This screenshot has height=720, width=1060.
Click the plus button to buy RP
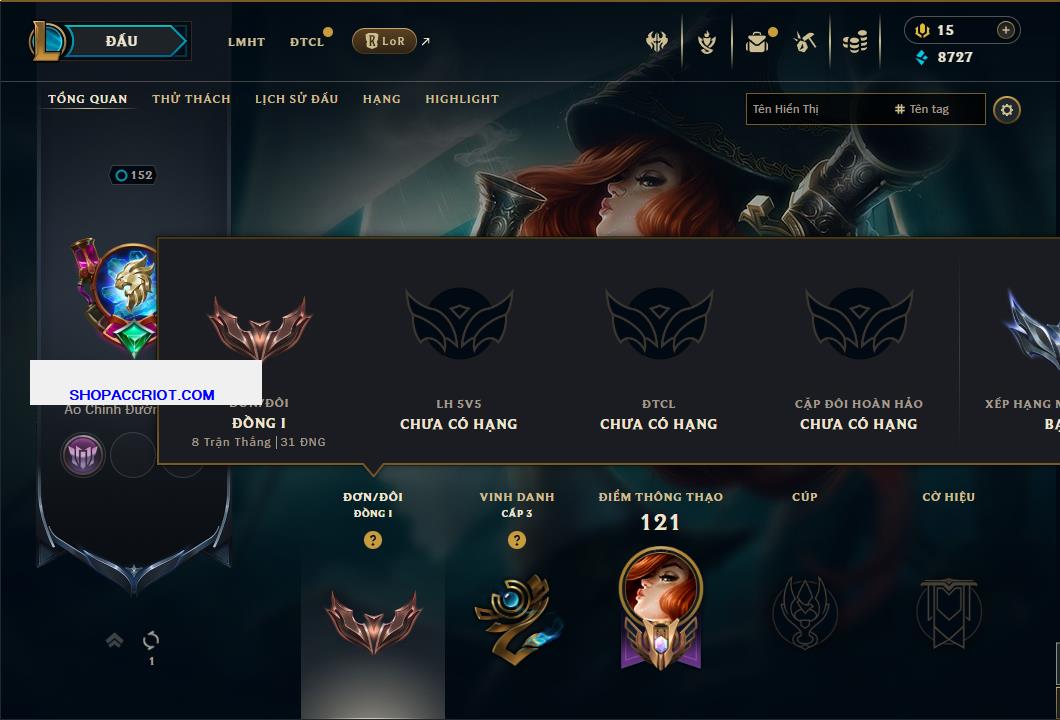[x=1006, y=30]
